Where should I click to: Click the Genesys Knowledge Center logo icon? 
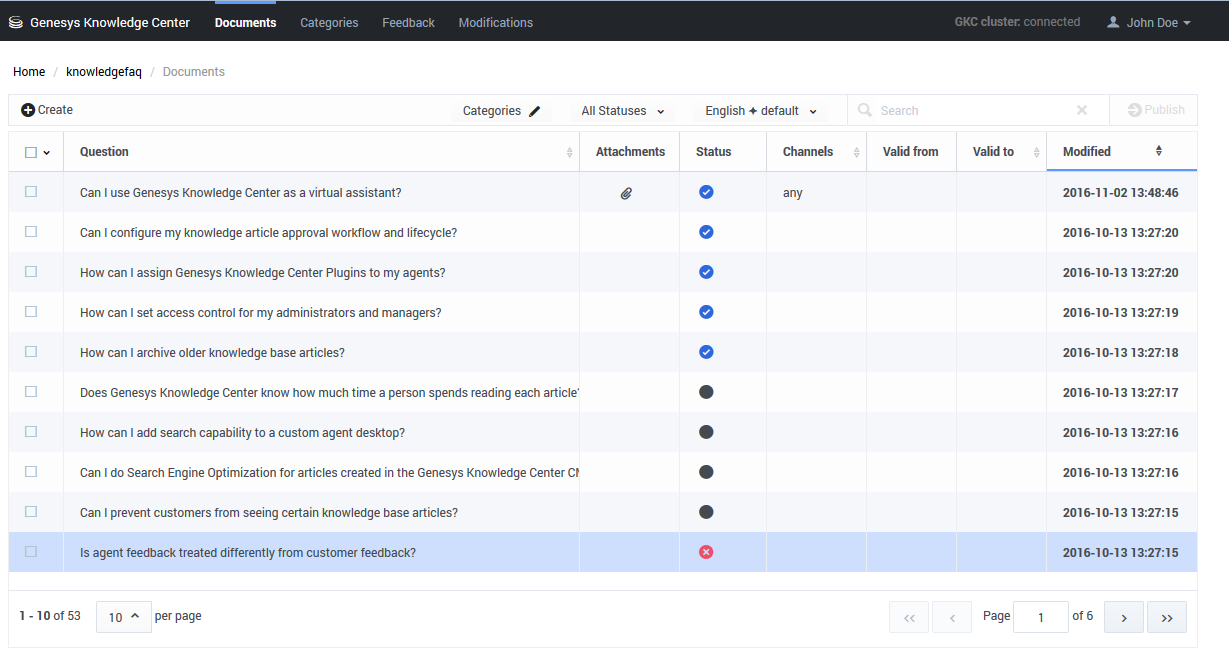click(x=16, y=23)
